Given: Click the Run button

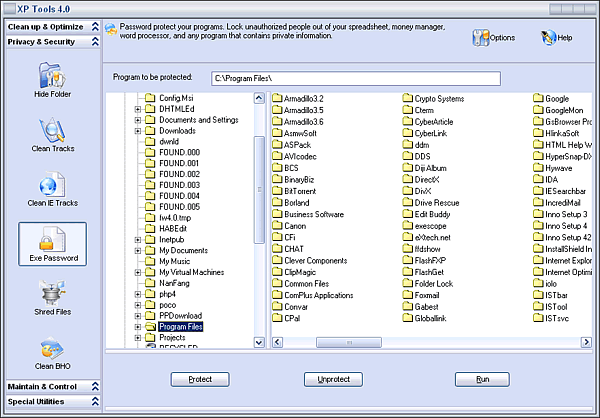Looking at the screenshot, I should point(482,379).
